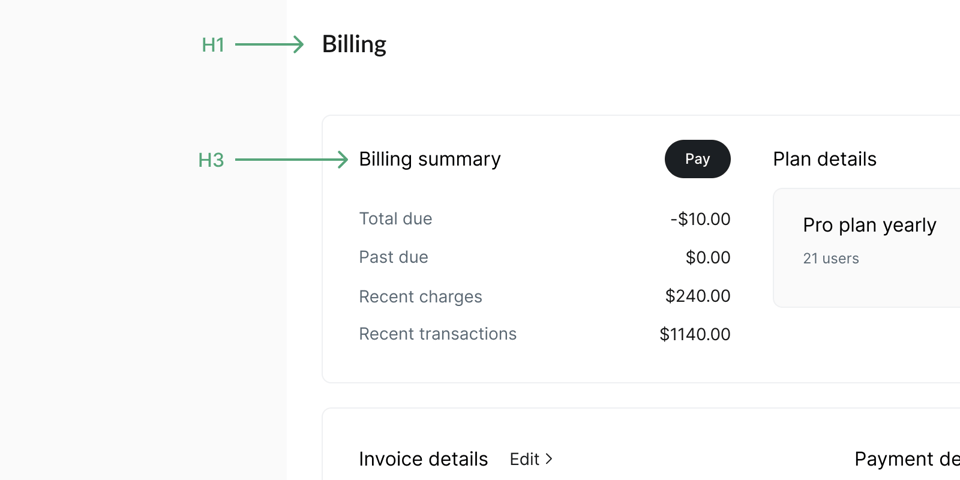The height and width of the screenshot is (480, 960).
Task: Click the black Pay button
Action: pos(697,159)
